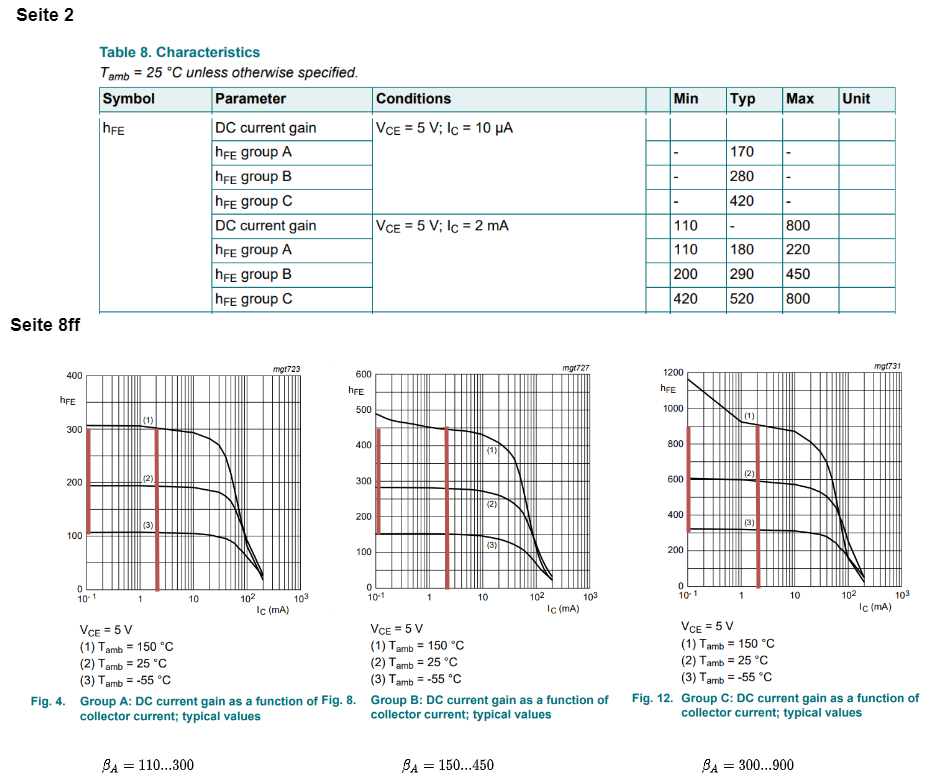Click curve label (1) in Group B graph
This screenshot has width=931, height=781.
click(492, 451)
